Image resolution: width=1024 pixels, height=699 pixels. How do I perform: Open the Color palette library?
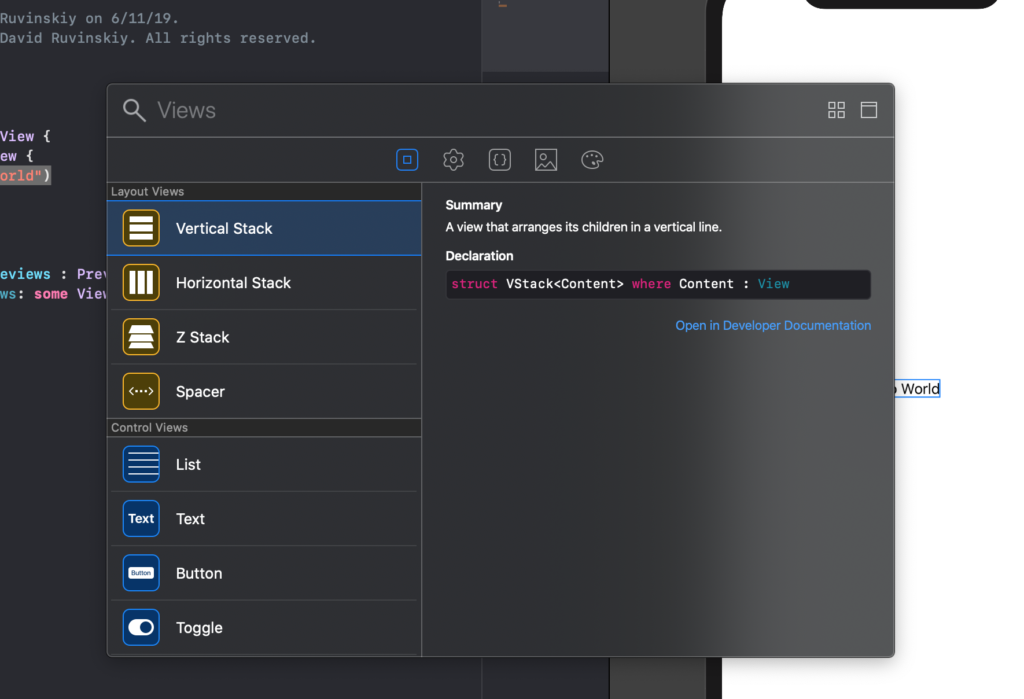591,159
